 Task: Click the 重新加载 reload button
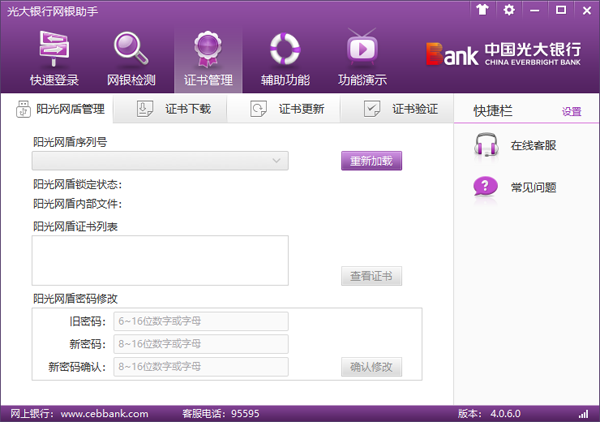click(371, 161)
